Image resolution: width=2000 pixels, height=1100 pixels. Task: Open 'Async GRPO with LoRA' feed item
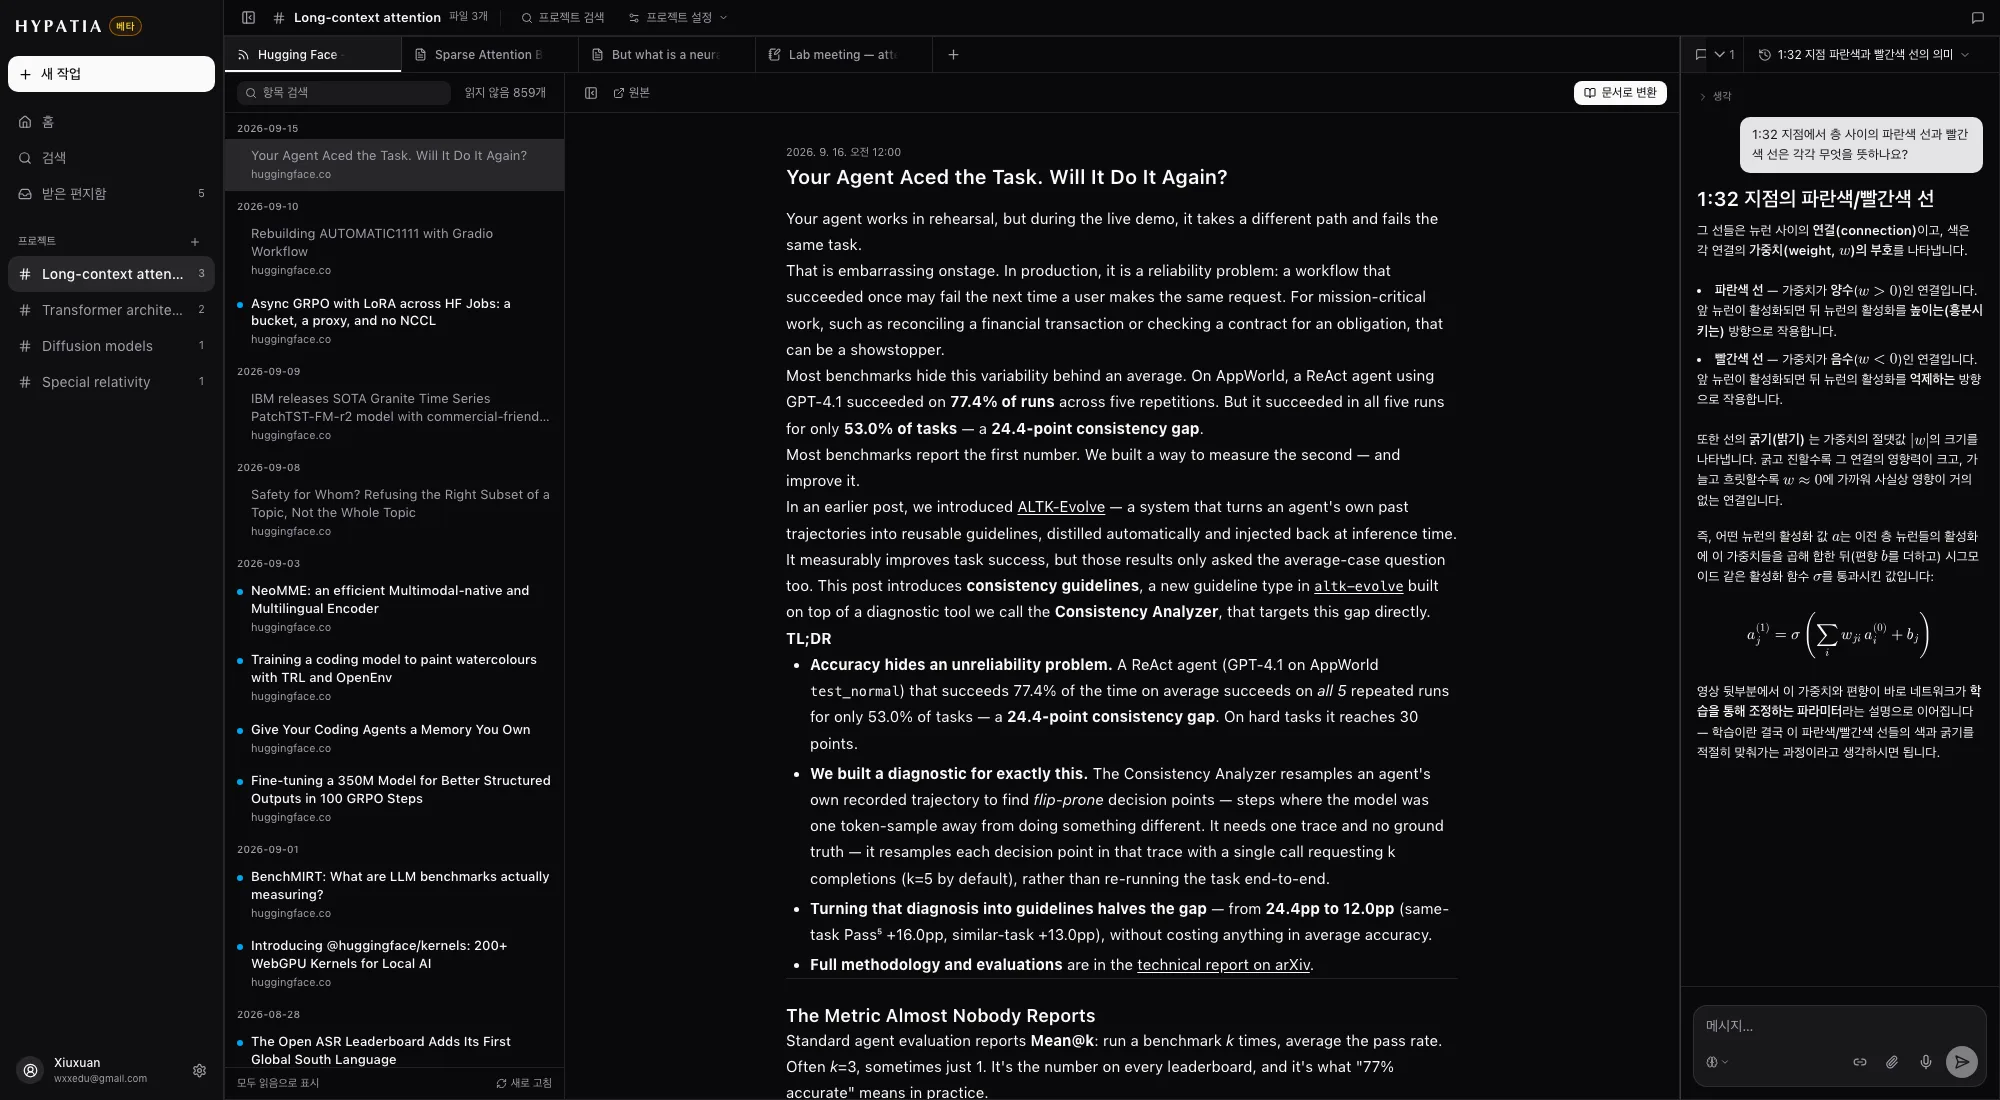pyautogui.click(x=394, y=321)
